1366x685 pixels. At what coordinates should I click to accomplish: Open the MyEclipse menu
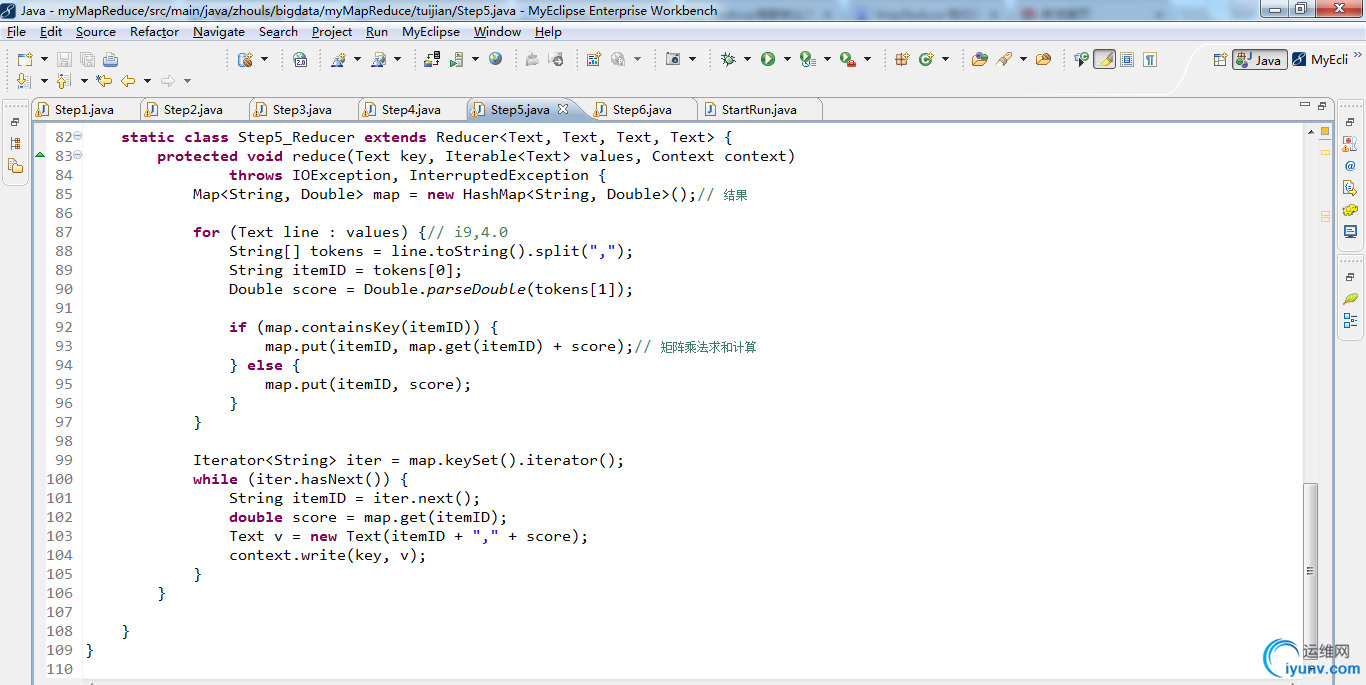[x=431, y=31]
